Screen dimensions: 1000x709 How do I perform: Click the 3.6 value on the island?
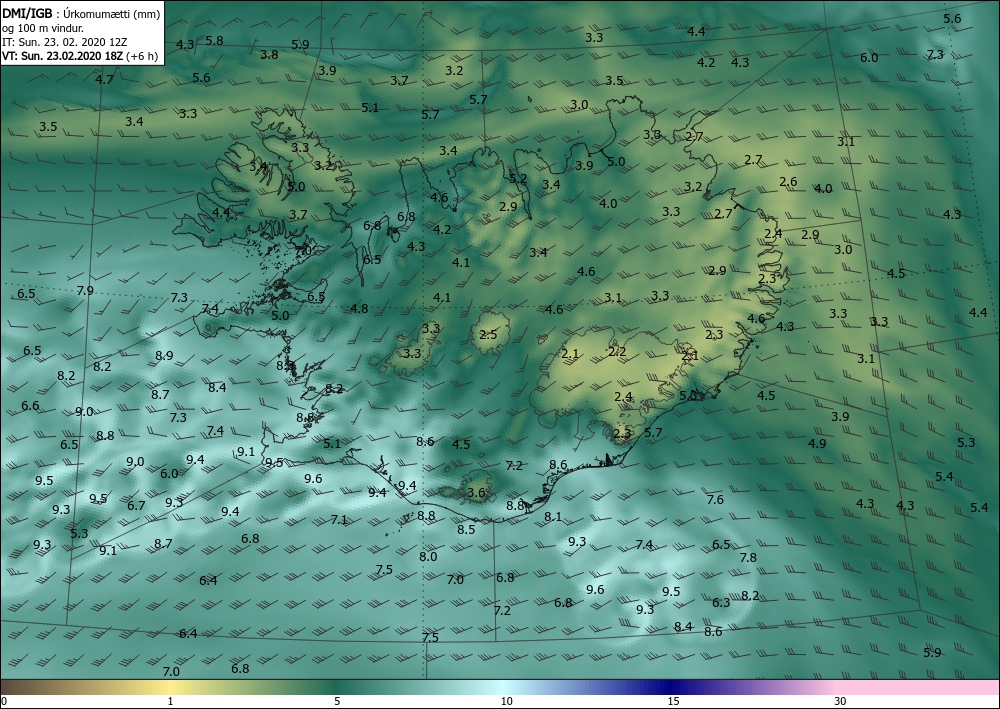pos(476,493)
